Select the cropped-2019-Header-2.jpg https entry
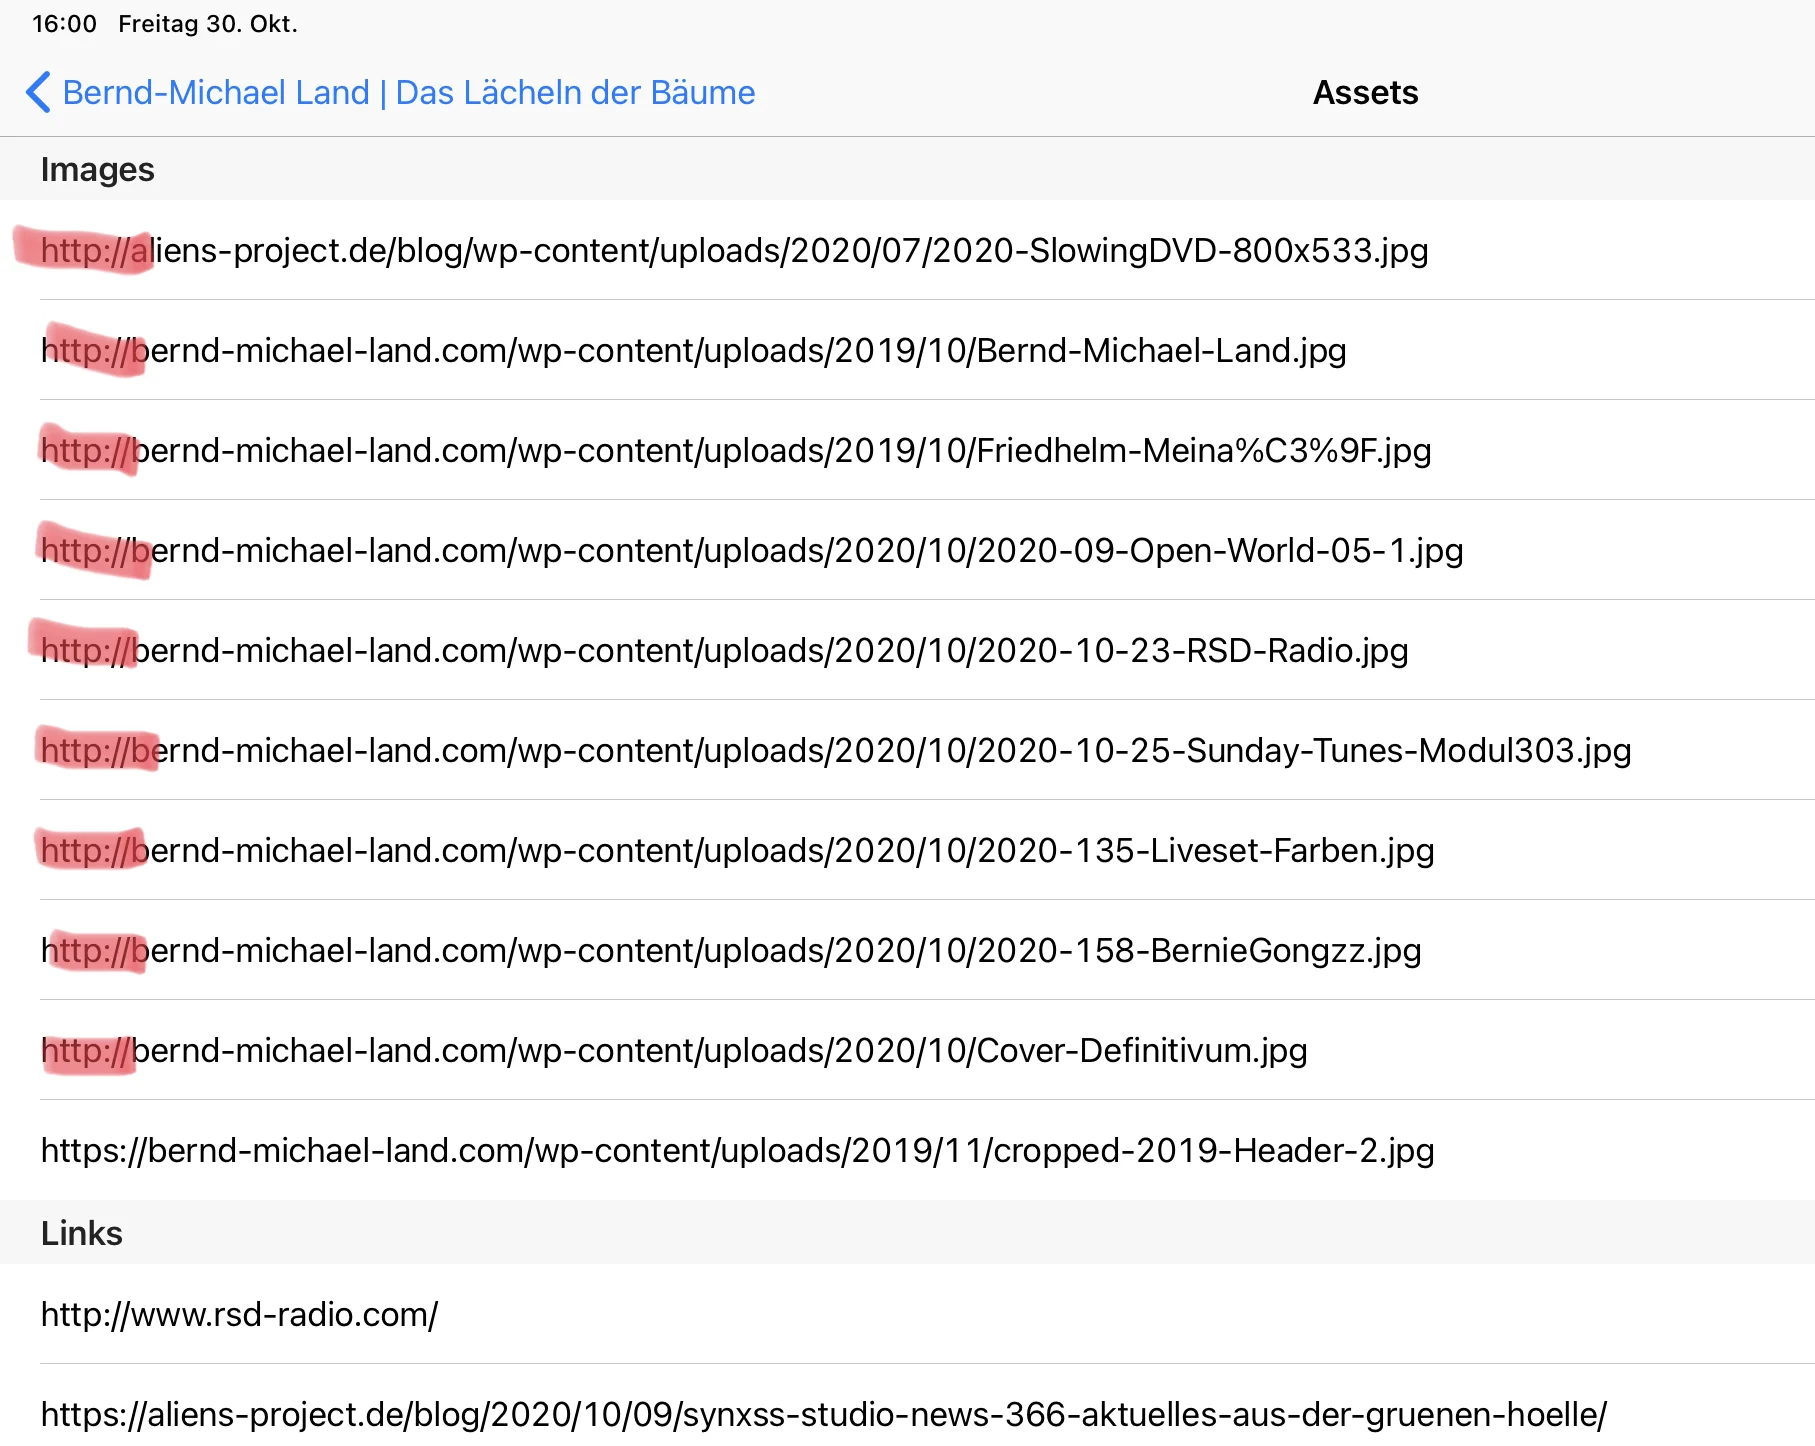1815x1446 pixels. pos(737,1151)
